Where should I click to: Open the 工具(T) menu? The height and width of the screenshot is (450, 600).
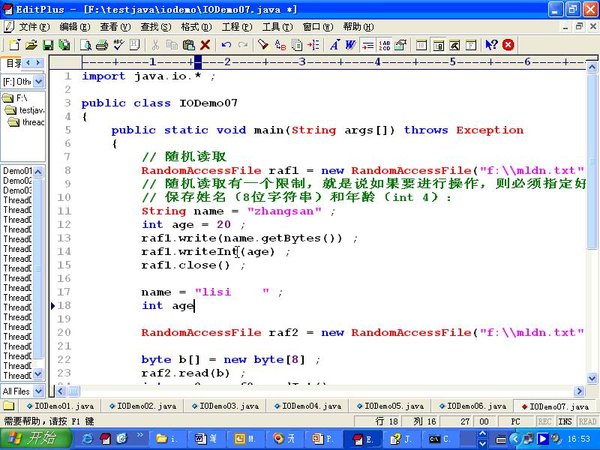click(277, 27)
